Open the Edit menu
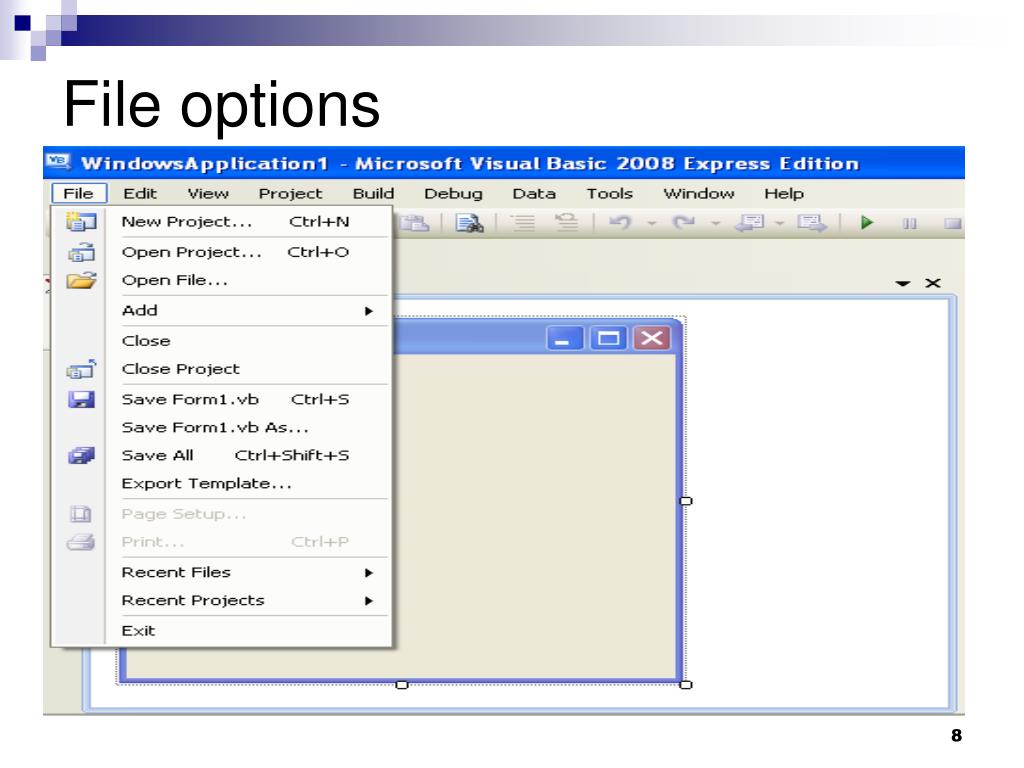1024x768 pixels. pos(140,194)
